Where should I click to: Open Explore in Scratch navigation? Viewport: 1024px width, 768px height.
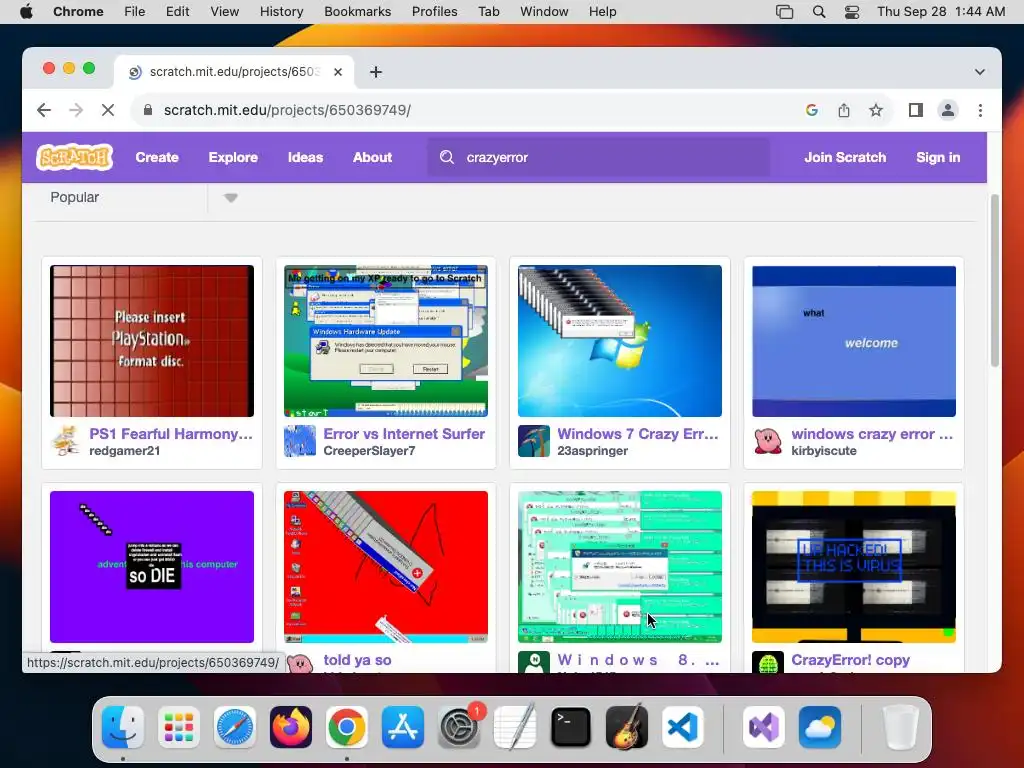tap(233, 157)
